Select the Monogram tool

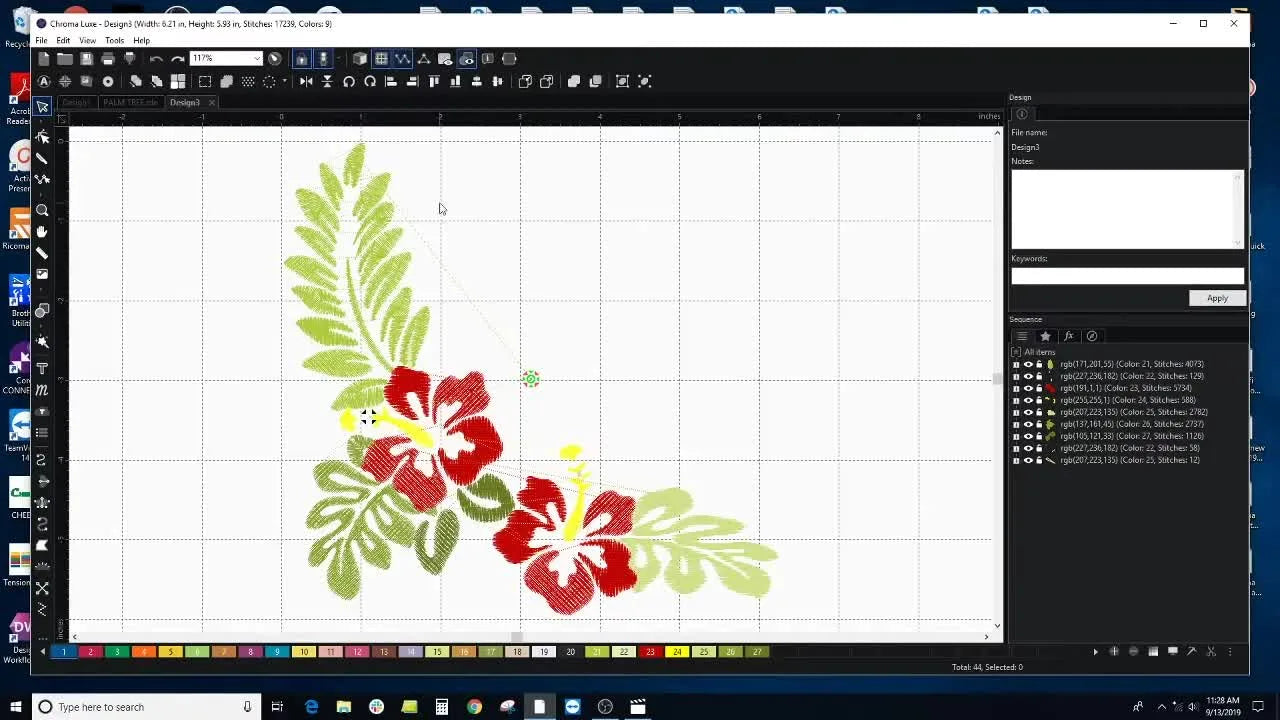point(43,390)
